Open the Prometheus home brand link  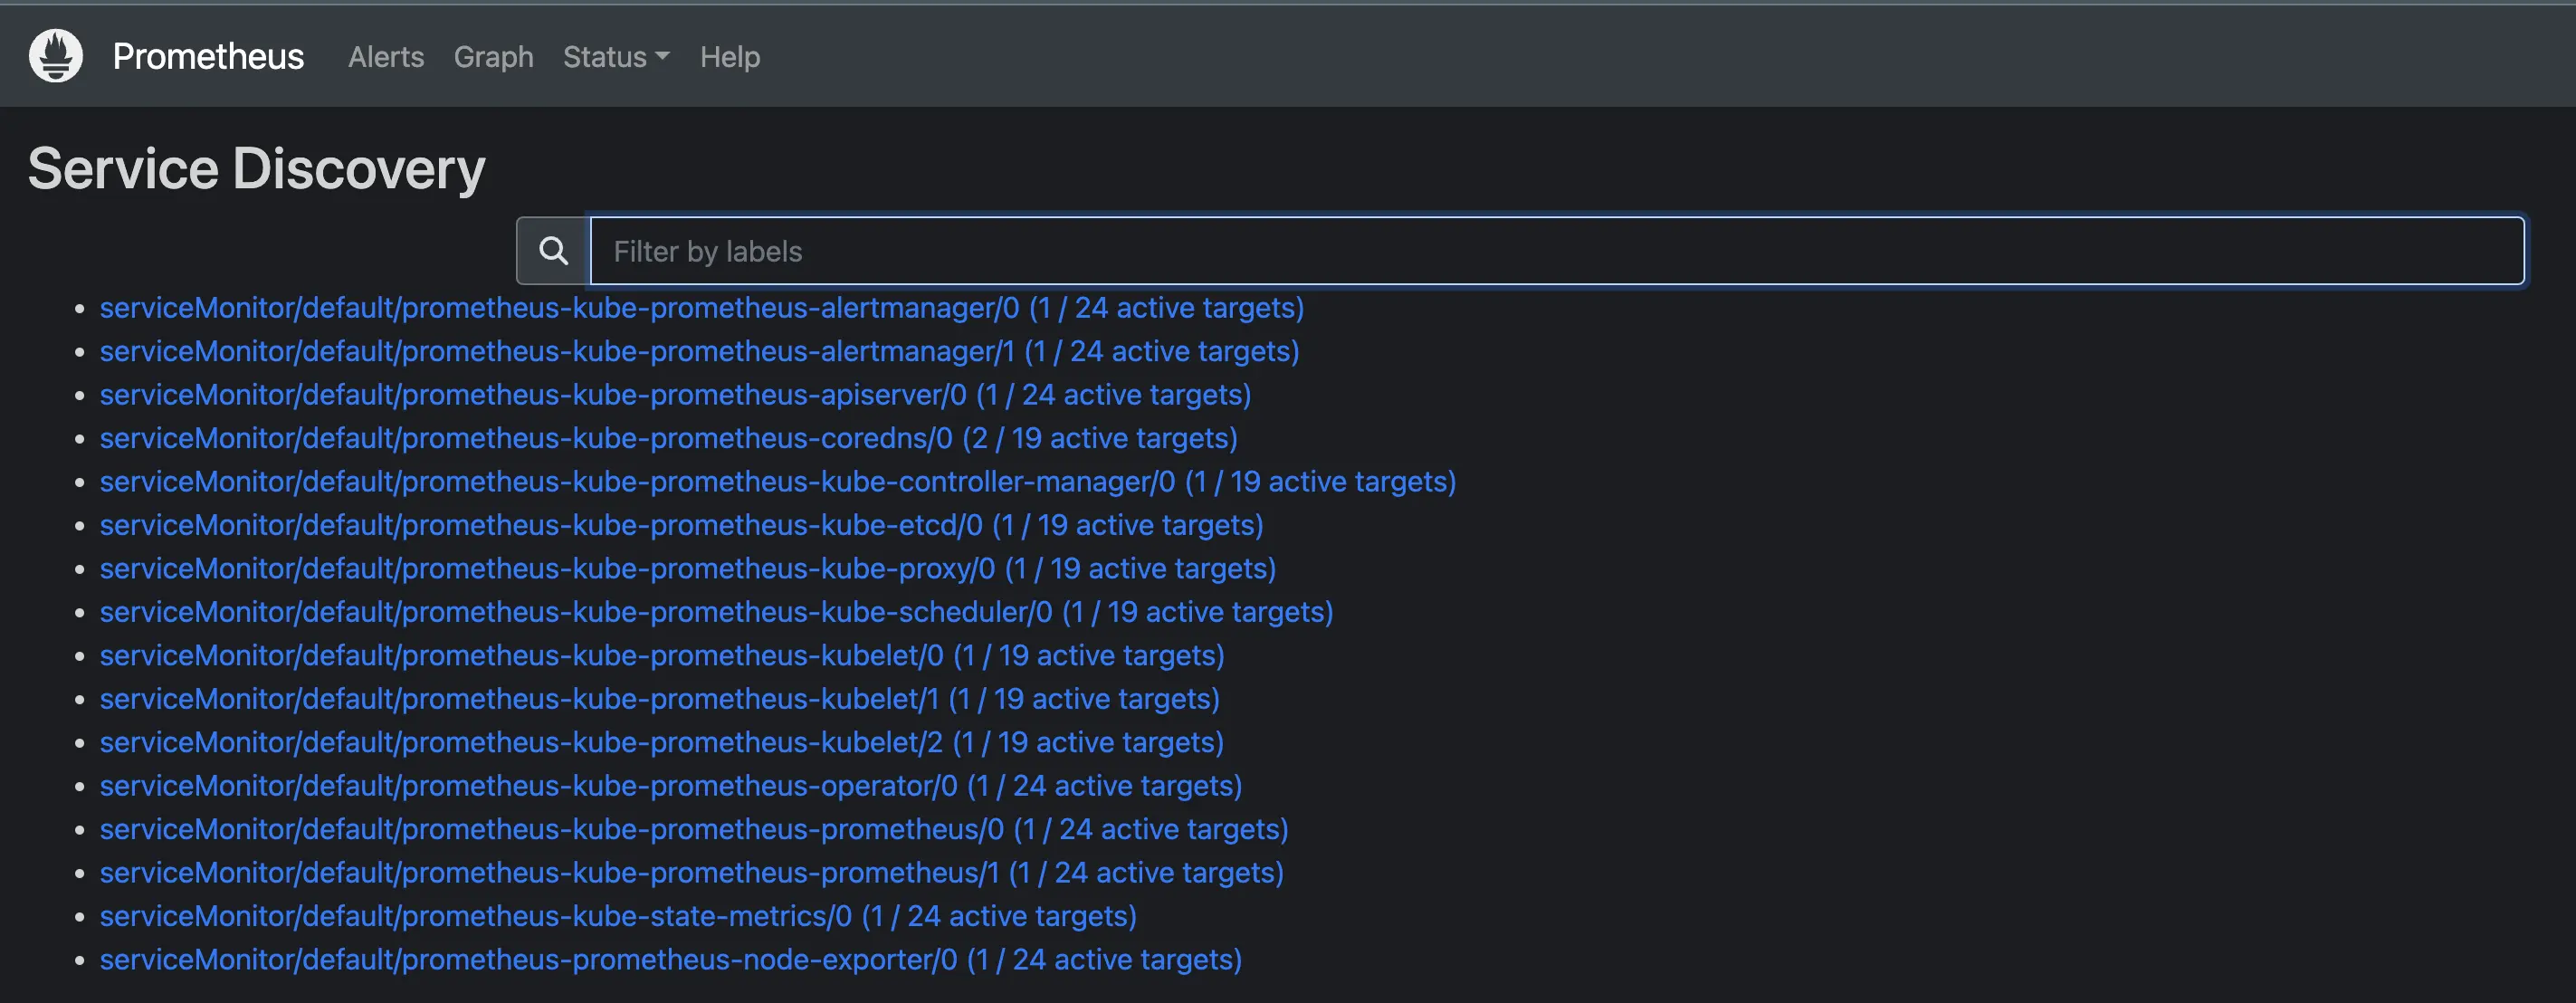[x=208, y=57]
